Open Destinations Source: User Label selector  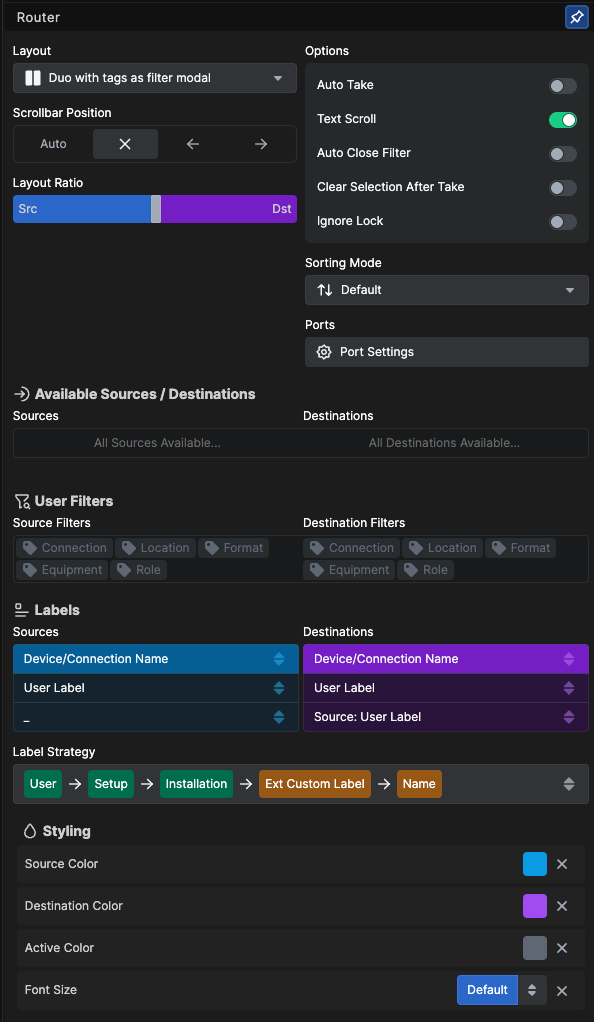pos(446,717)
